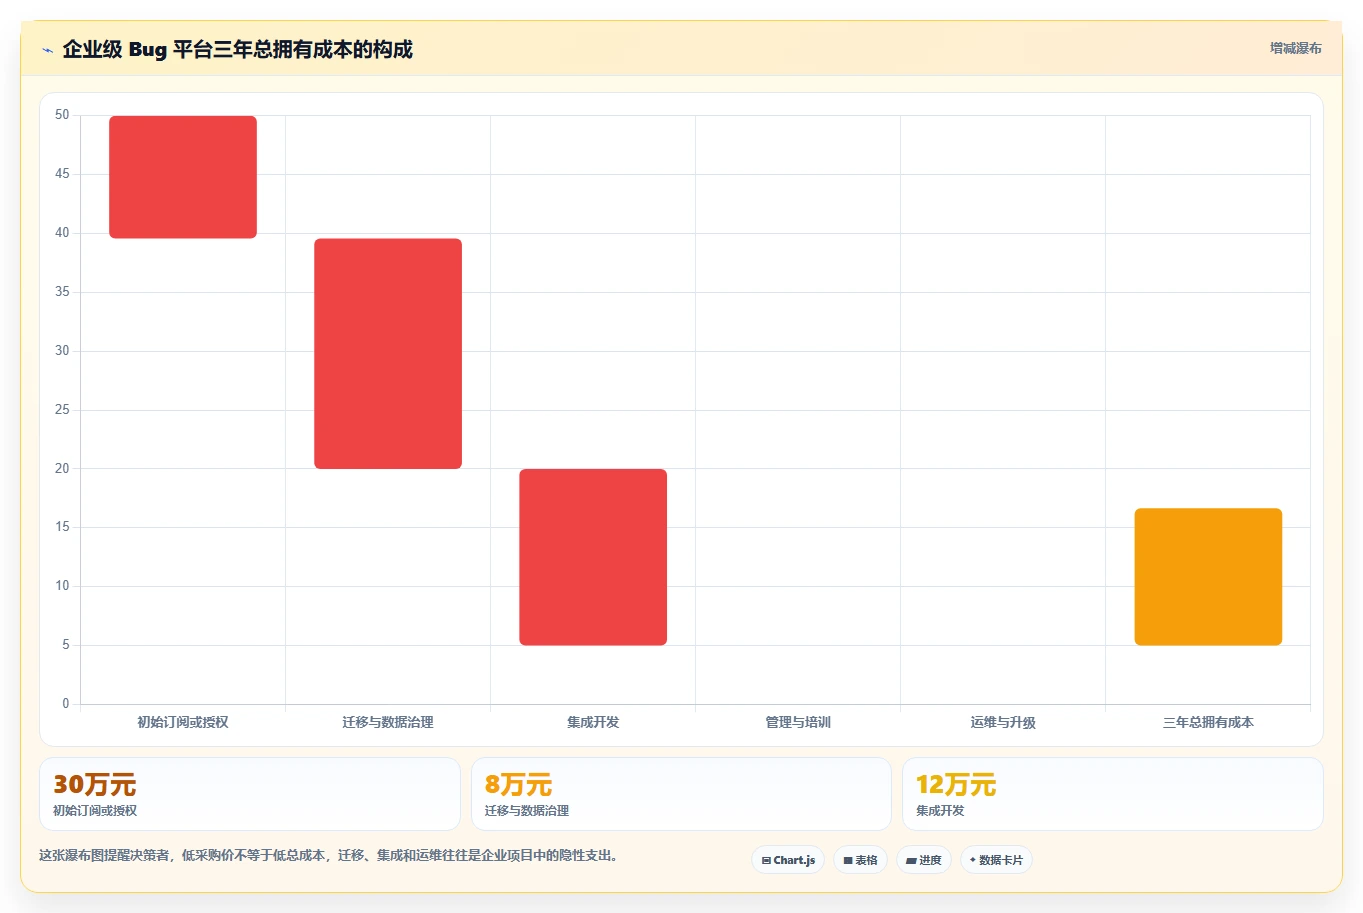Open the 30万元 初始订阅或授权 data card
The width and height of the screenshot is (1363, 913).
coord(250,794)
